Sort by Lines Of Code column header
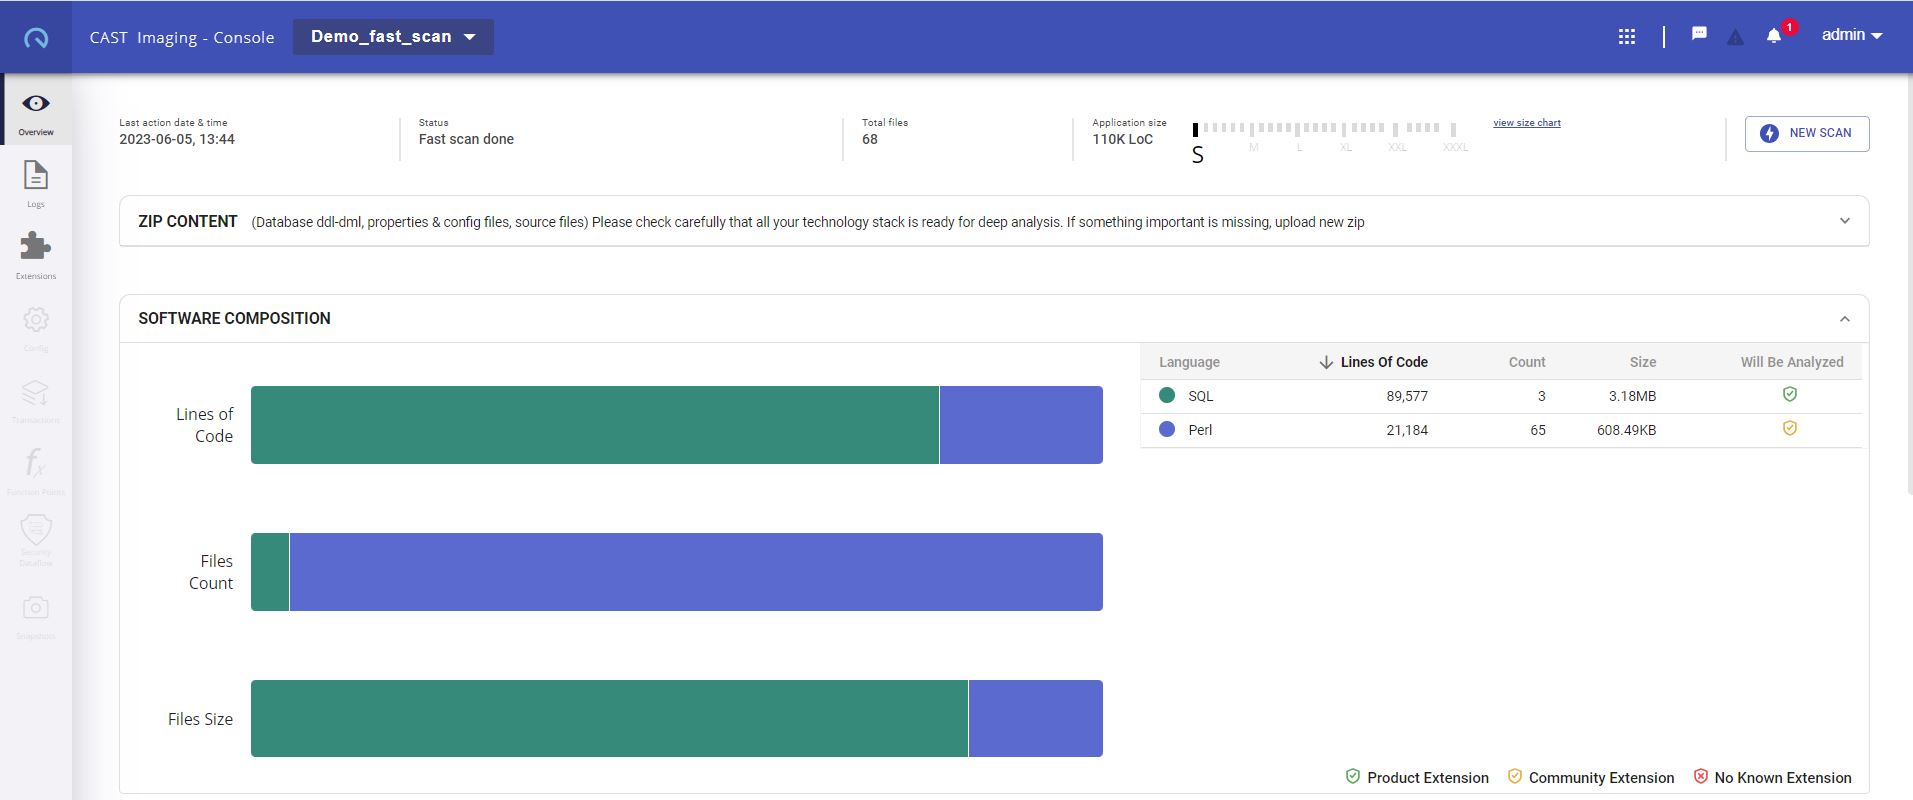 point(1384,362)
